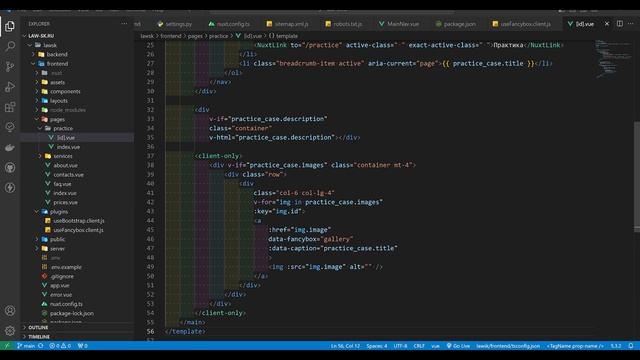Switch to the settings.py tab

pyautogui.click(x=175, y=24)
